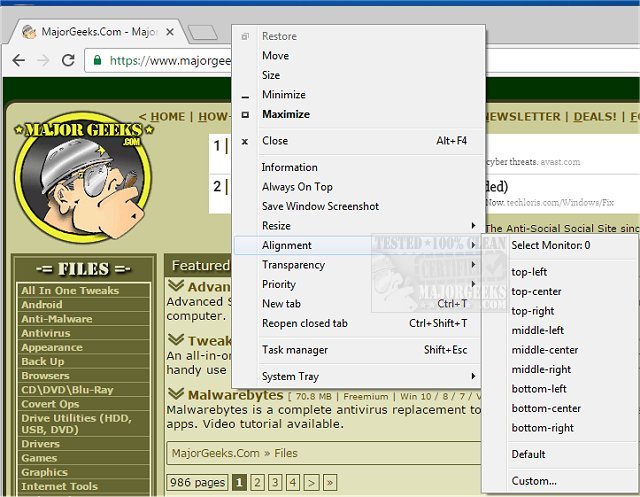
Task: Open Appearance files category
Action: click(83, 348)
